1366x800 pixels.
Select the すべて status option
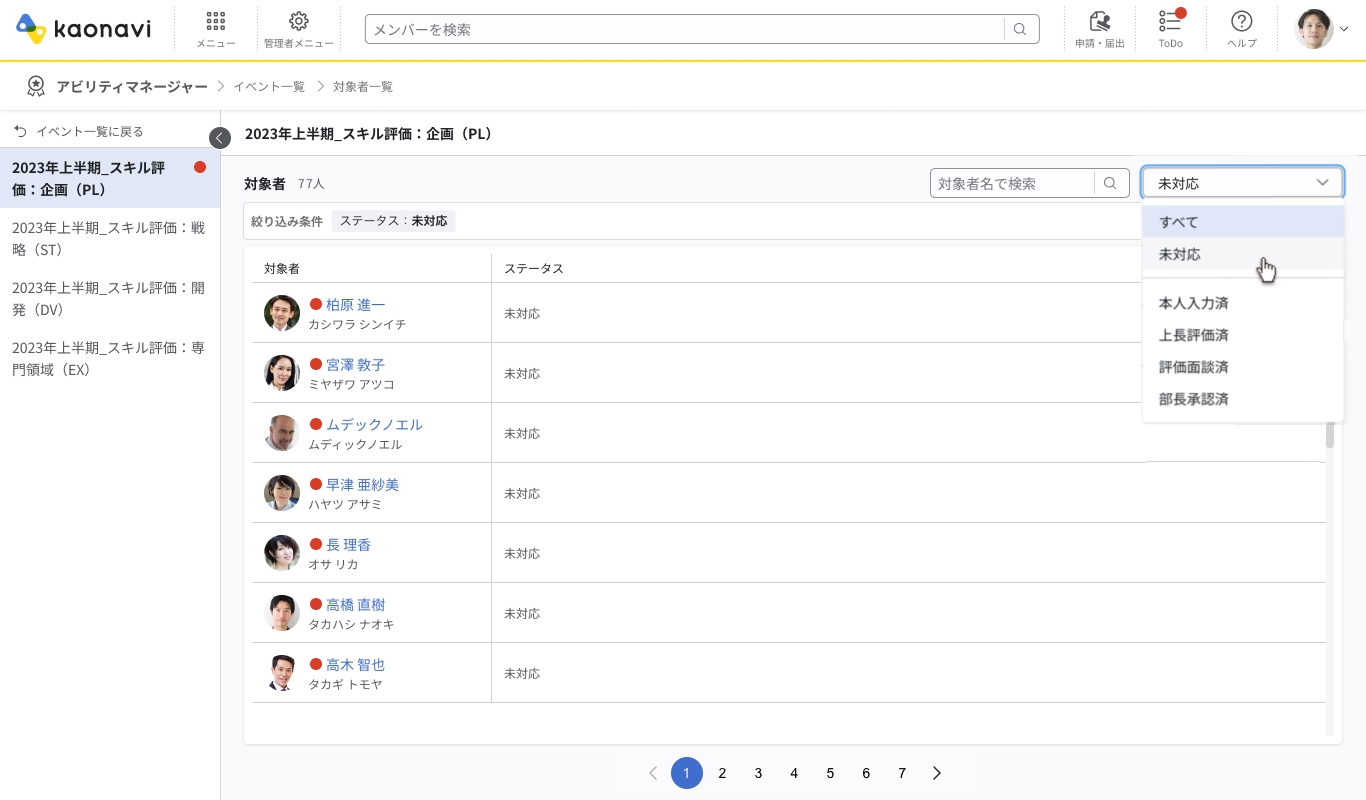[x=1180, y=221]
